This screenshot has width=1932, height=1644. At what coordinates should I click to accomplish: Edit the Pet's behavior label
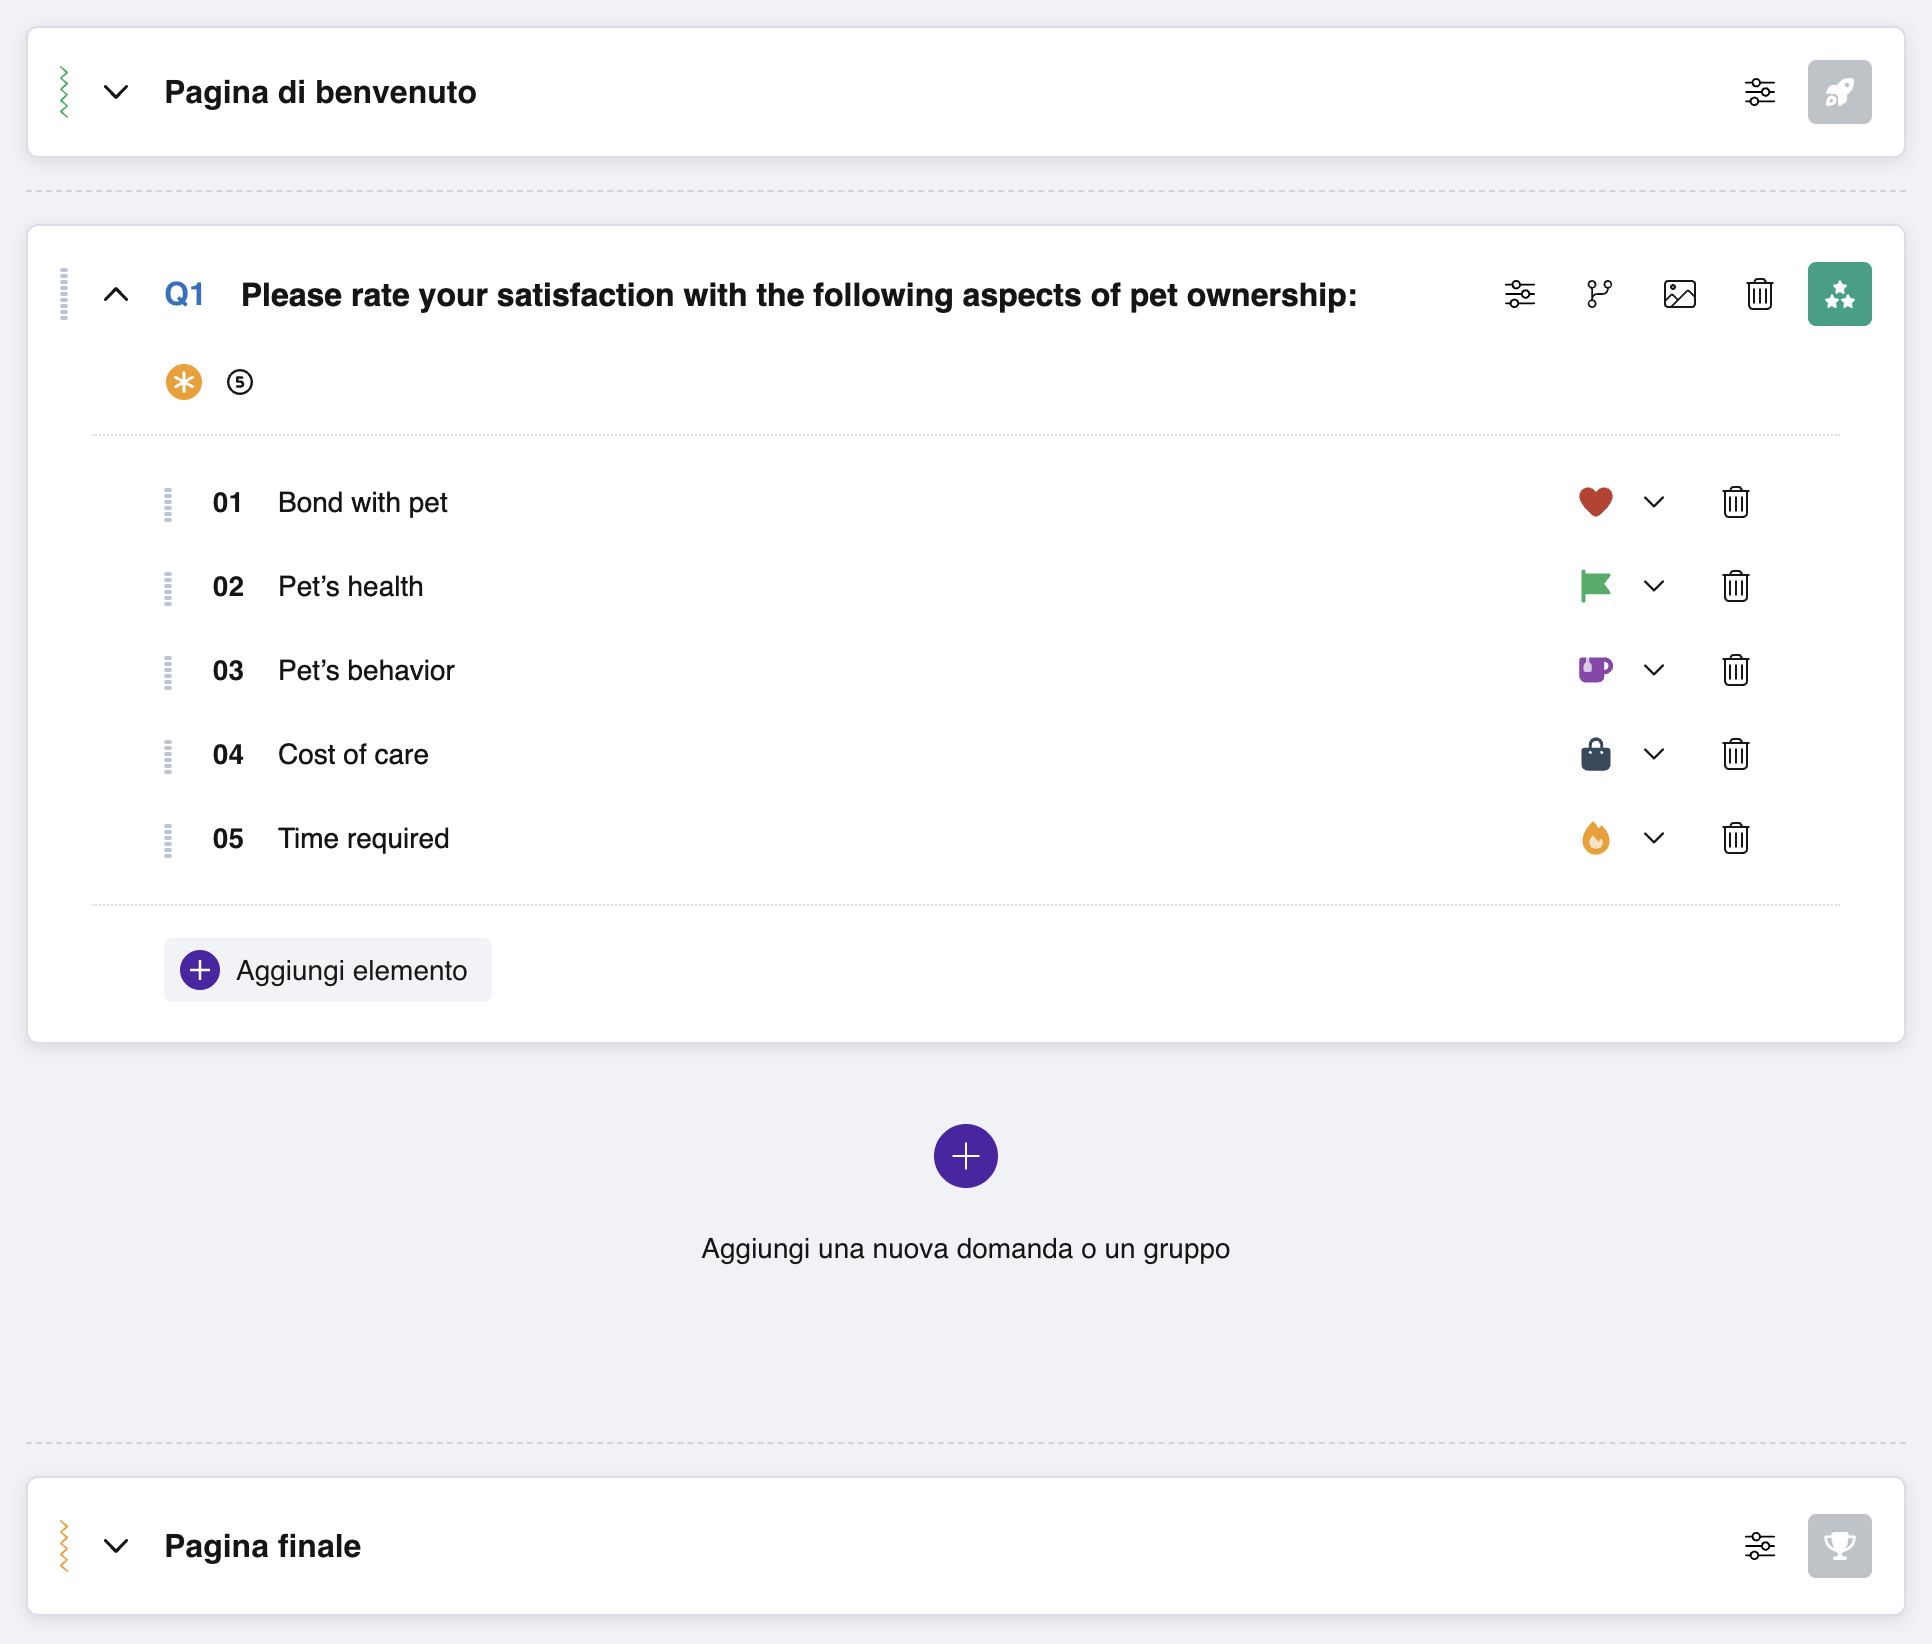coord(366,670)
